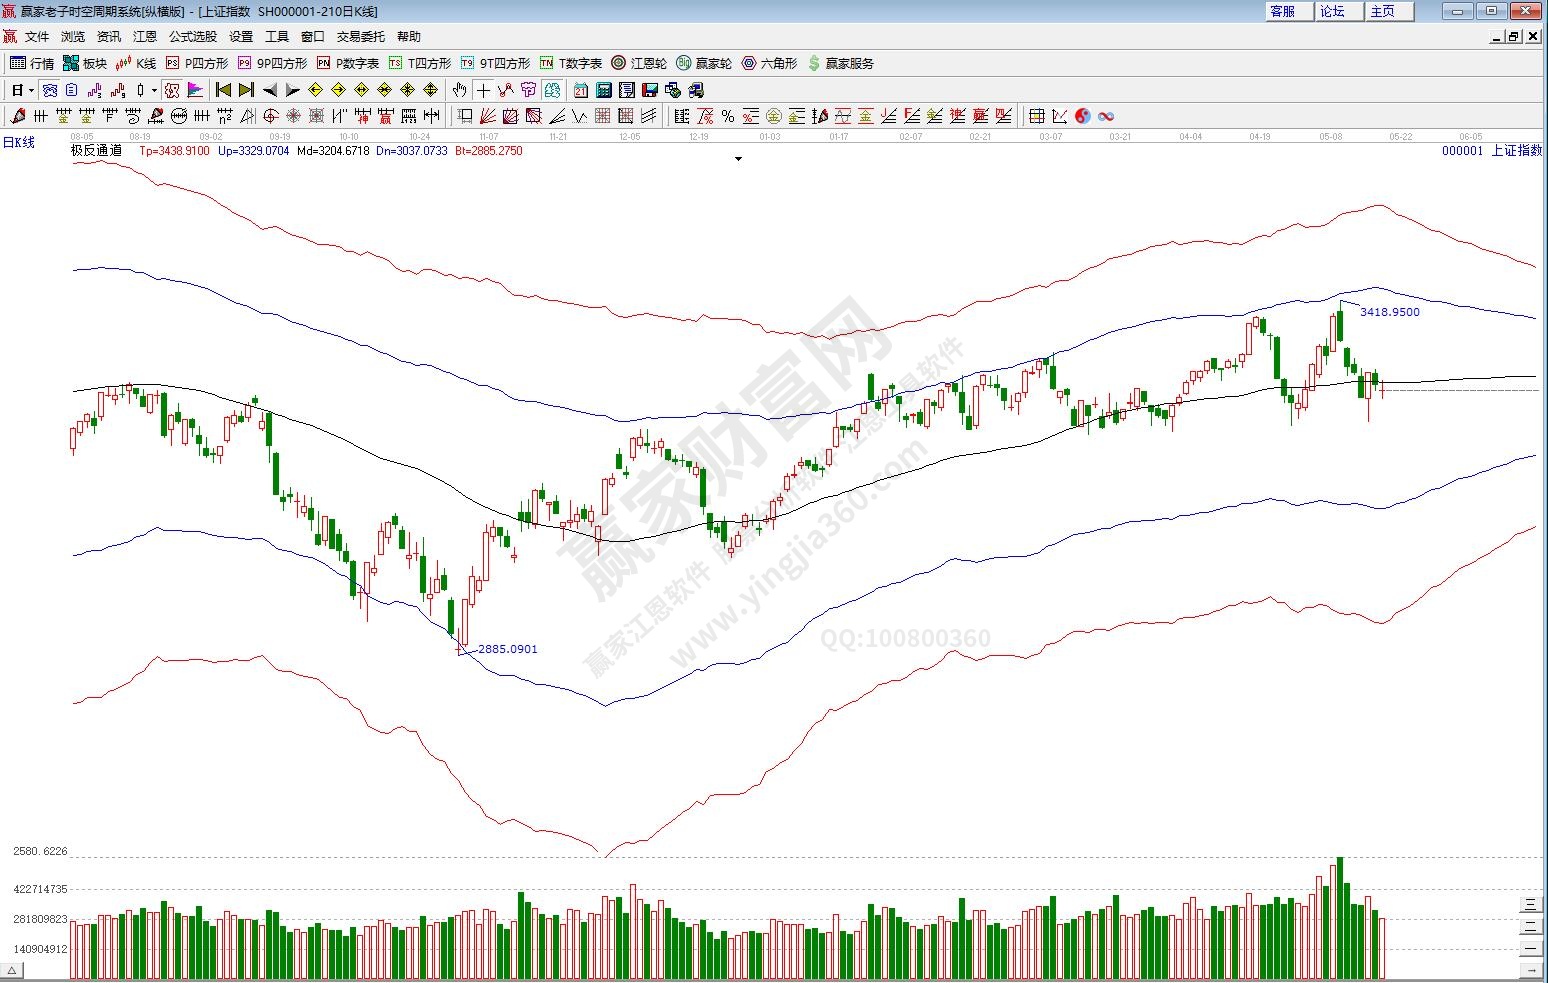The width and height of the screenshot is (1548, 983).
Task: Open the 江恩轮 (Gann wheel) tool
Action: (x=639, y=63)
